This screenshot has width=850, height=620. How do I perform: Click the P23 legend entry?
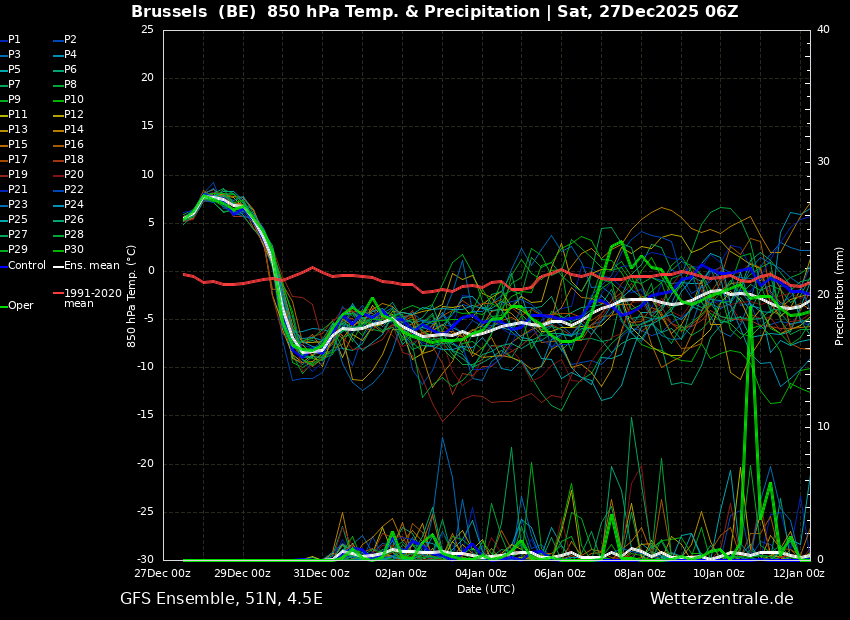(14, 204)
